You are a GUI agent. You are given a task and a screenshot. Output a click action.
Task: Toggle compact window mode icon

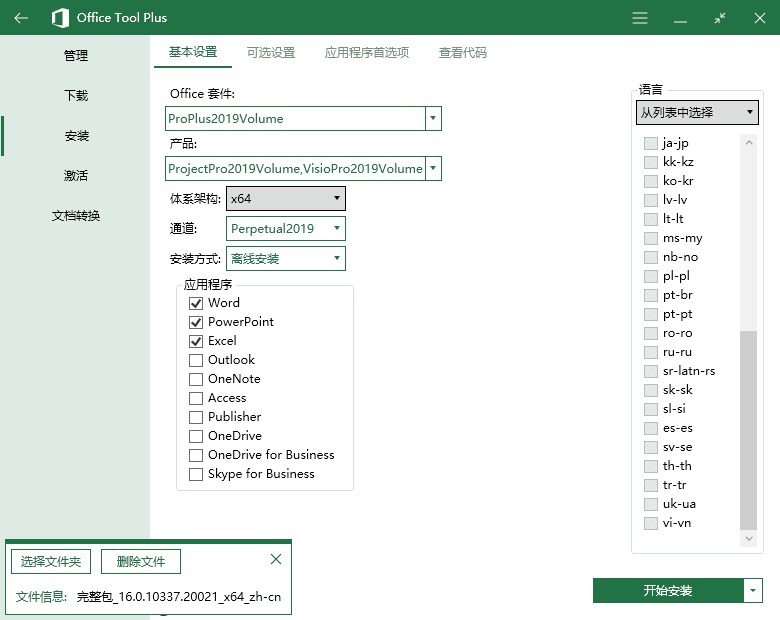pos(720,18)
